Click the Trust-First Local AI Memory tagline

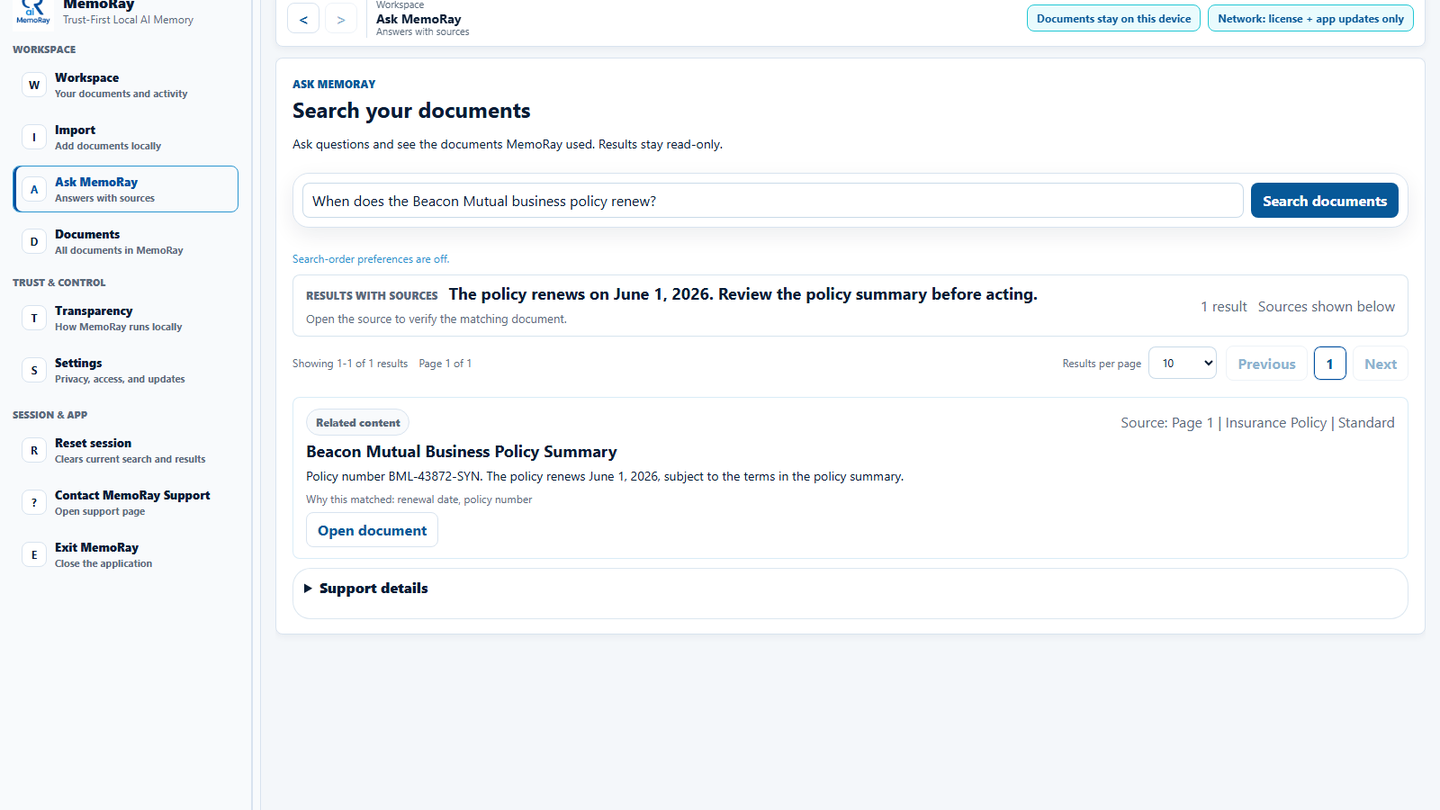tap(128, 20)
